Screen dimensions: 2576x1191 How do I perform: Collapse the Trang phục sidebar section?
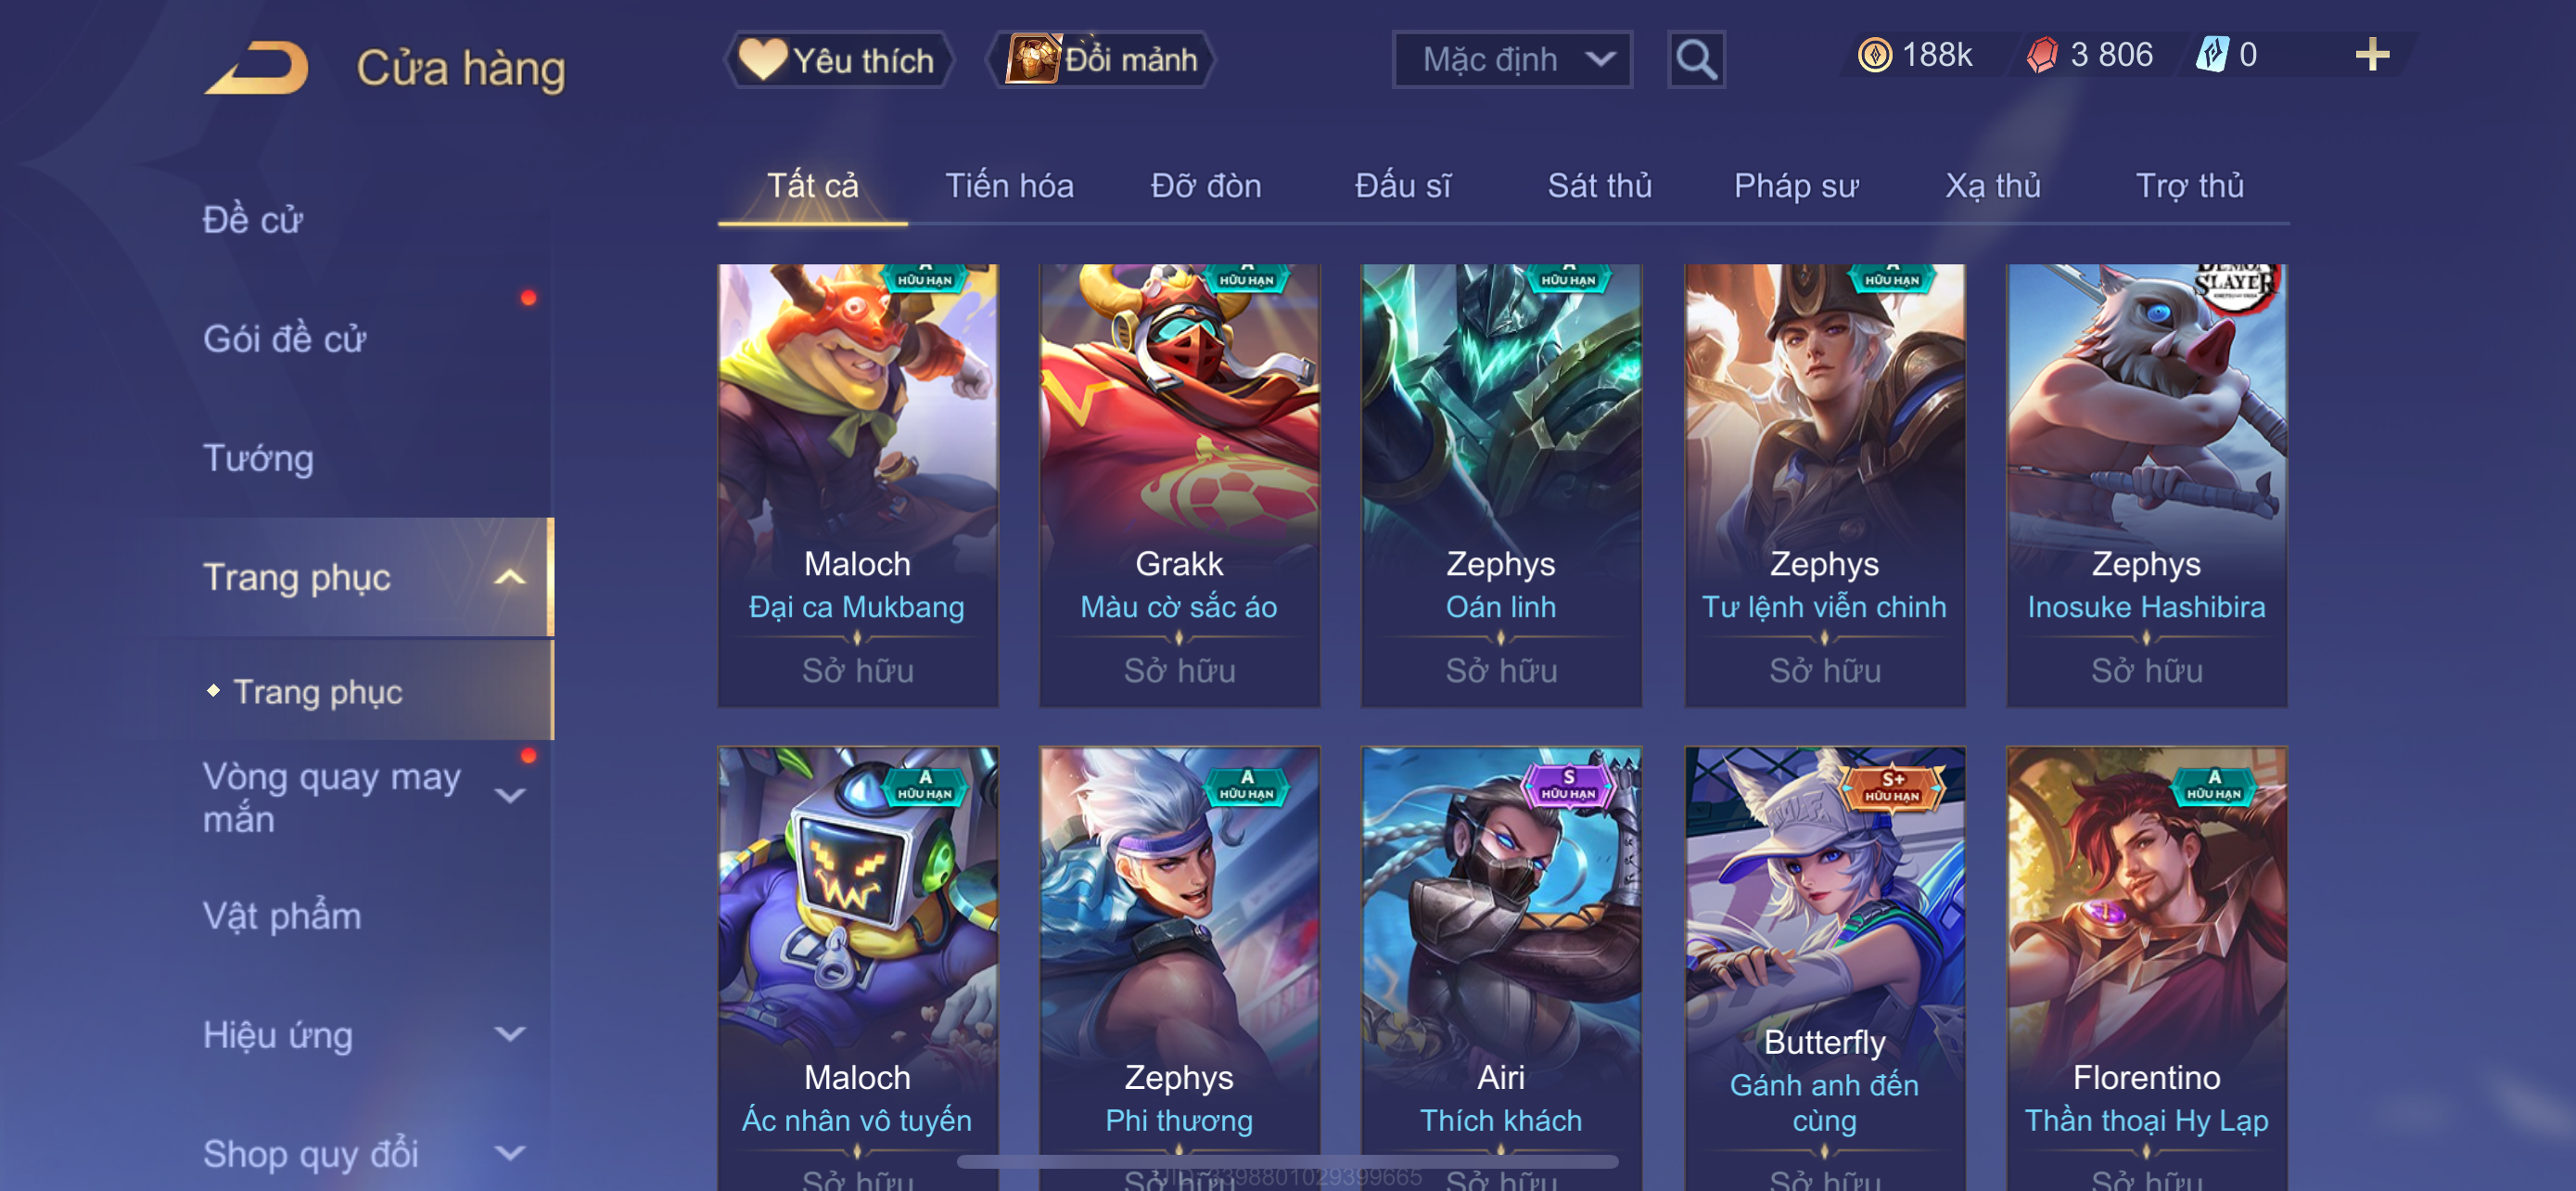tap(510, 577)
